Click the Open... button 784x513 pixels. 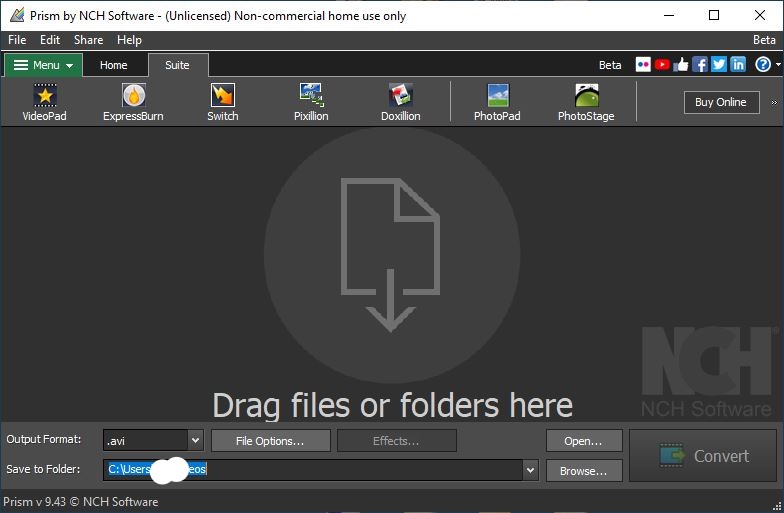coord(584,440)
